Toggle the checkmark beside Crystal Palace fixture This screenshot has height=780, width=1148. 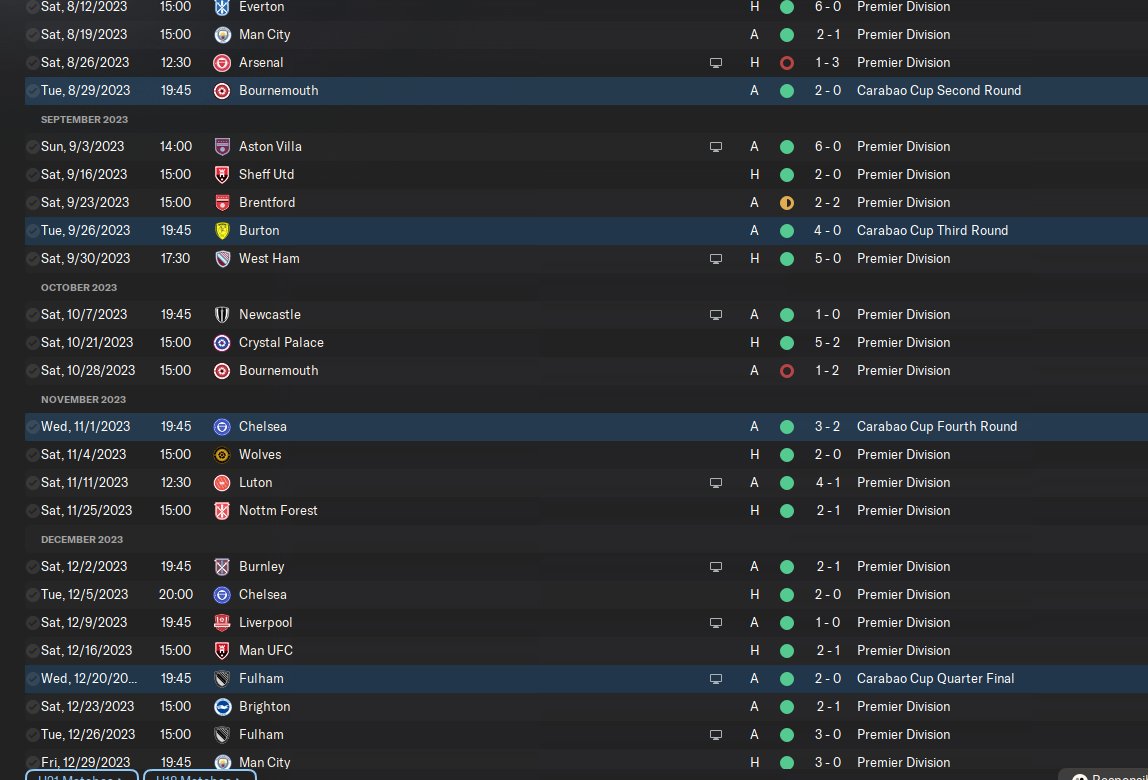click(x=32, y=342)
